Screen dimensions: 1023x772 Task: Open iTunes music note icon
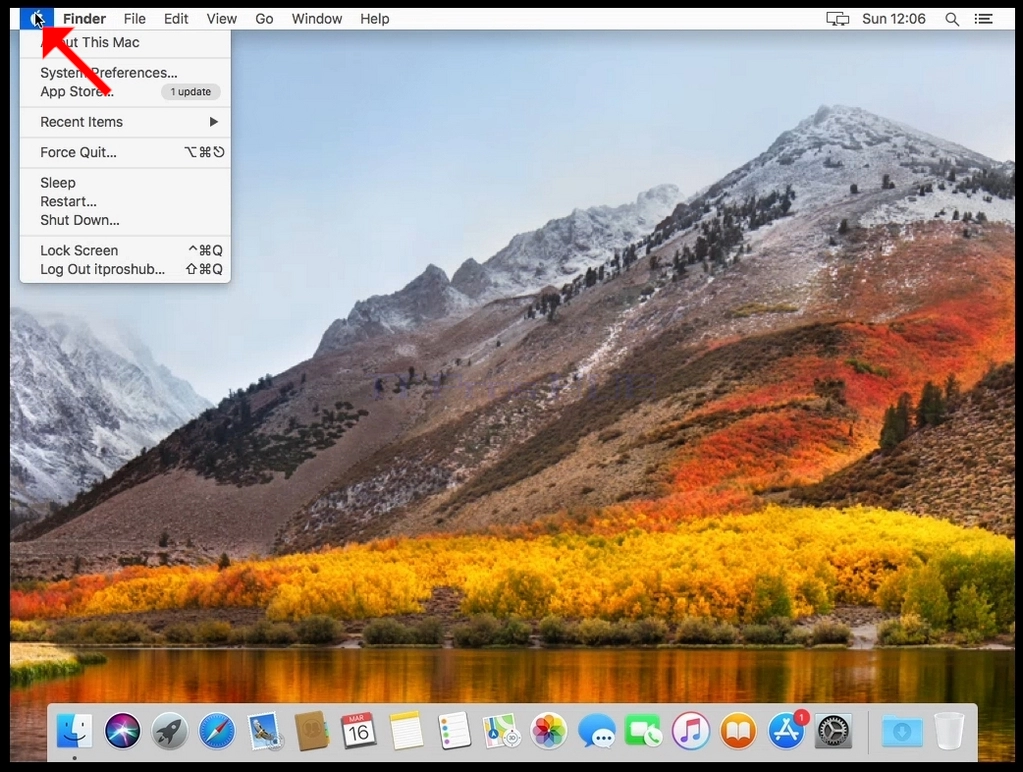tap(691, 730)
